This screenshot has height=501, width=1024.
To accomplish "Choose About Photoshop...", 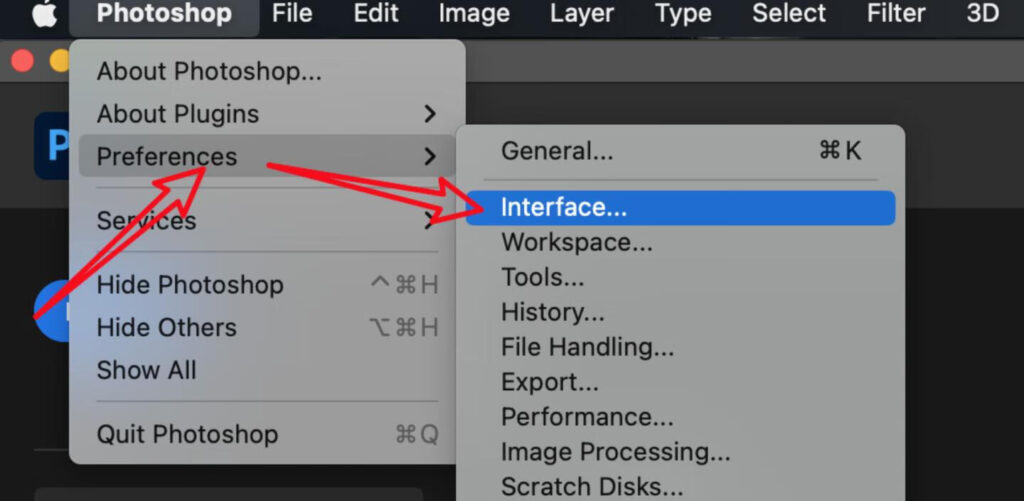I will tap(267, 72).
